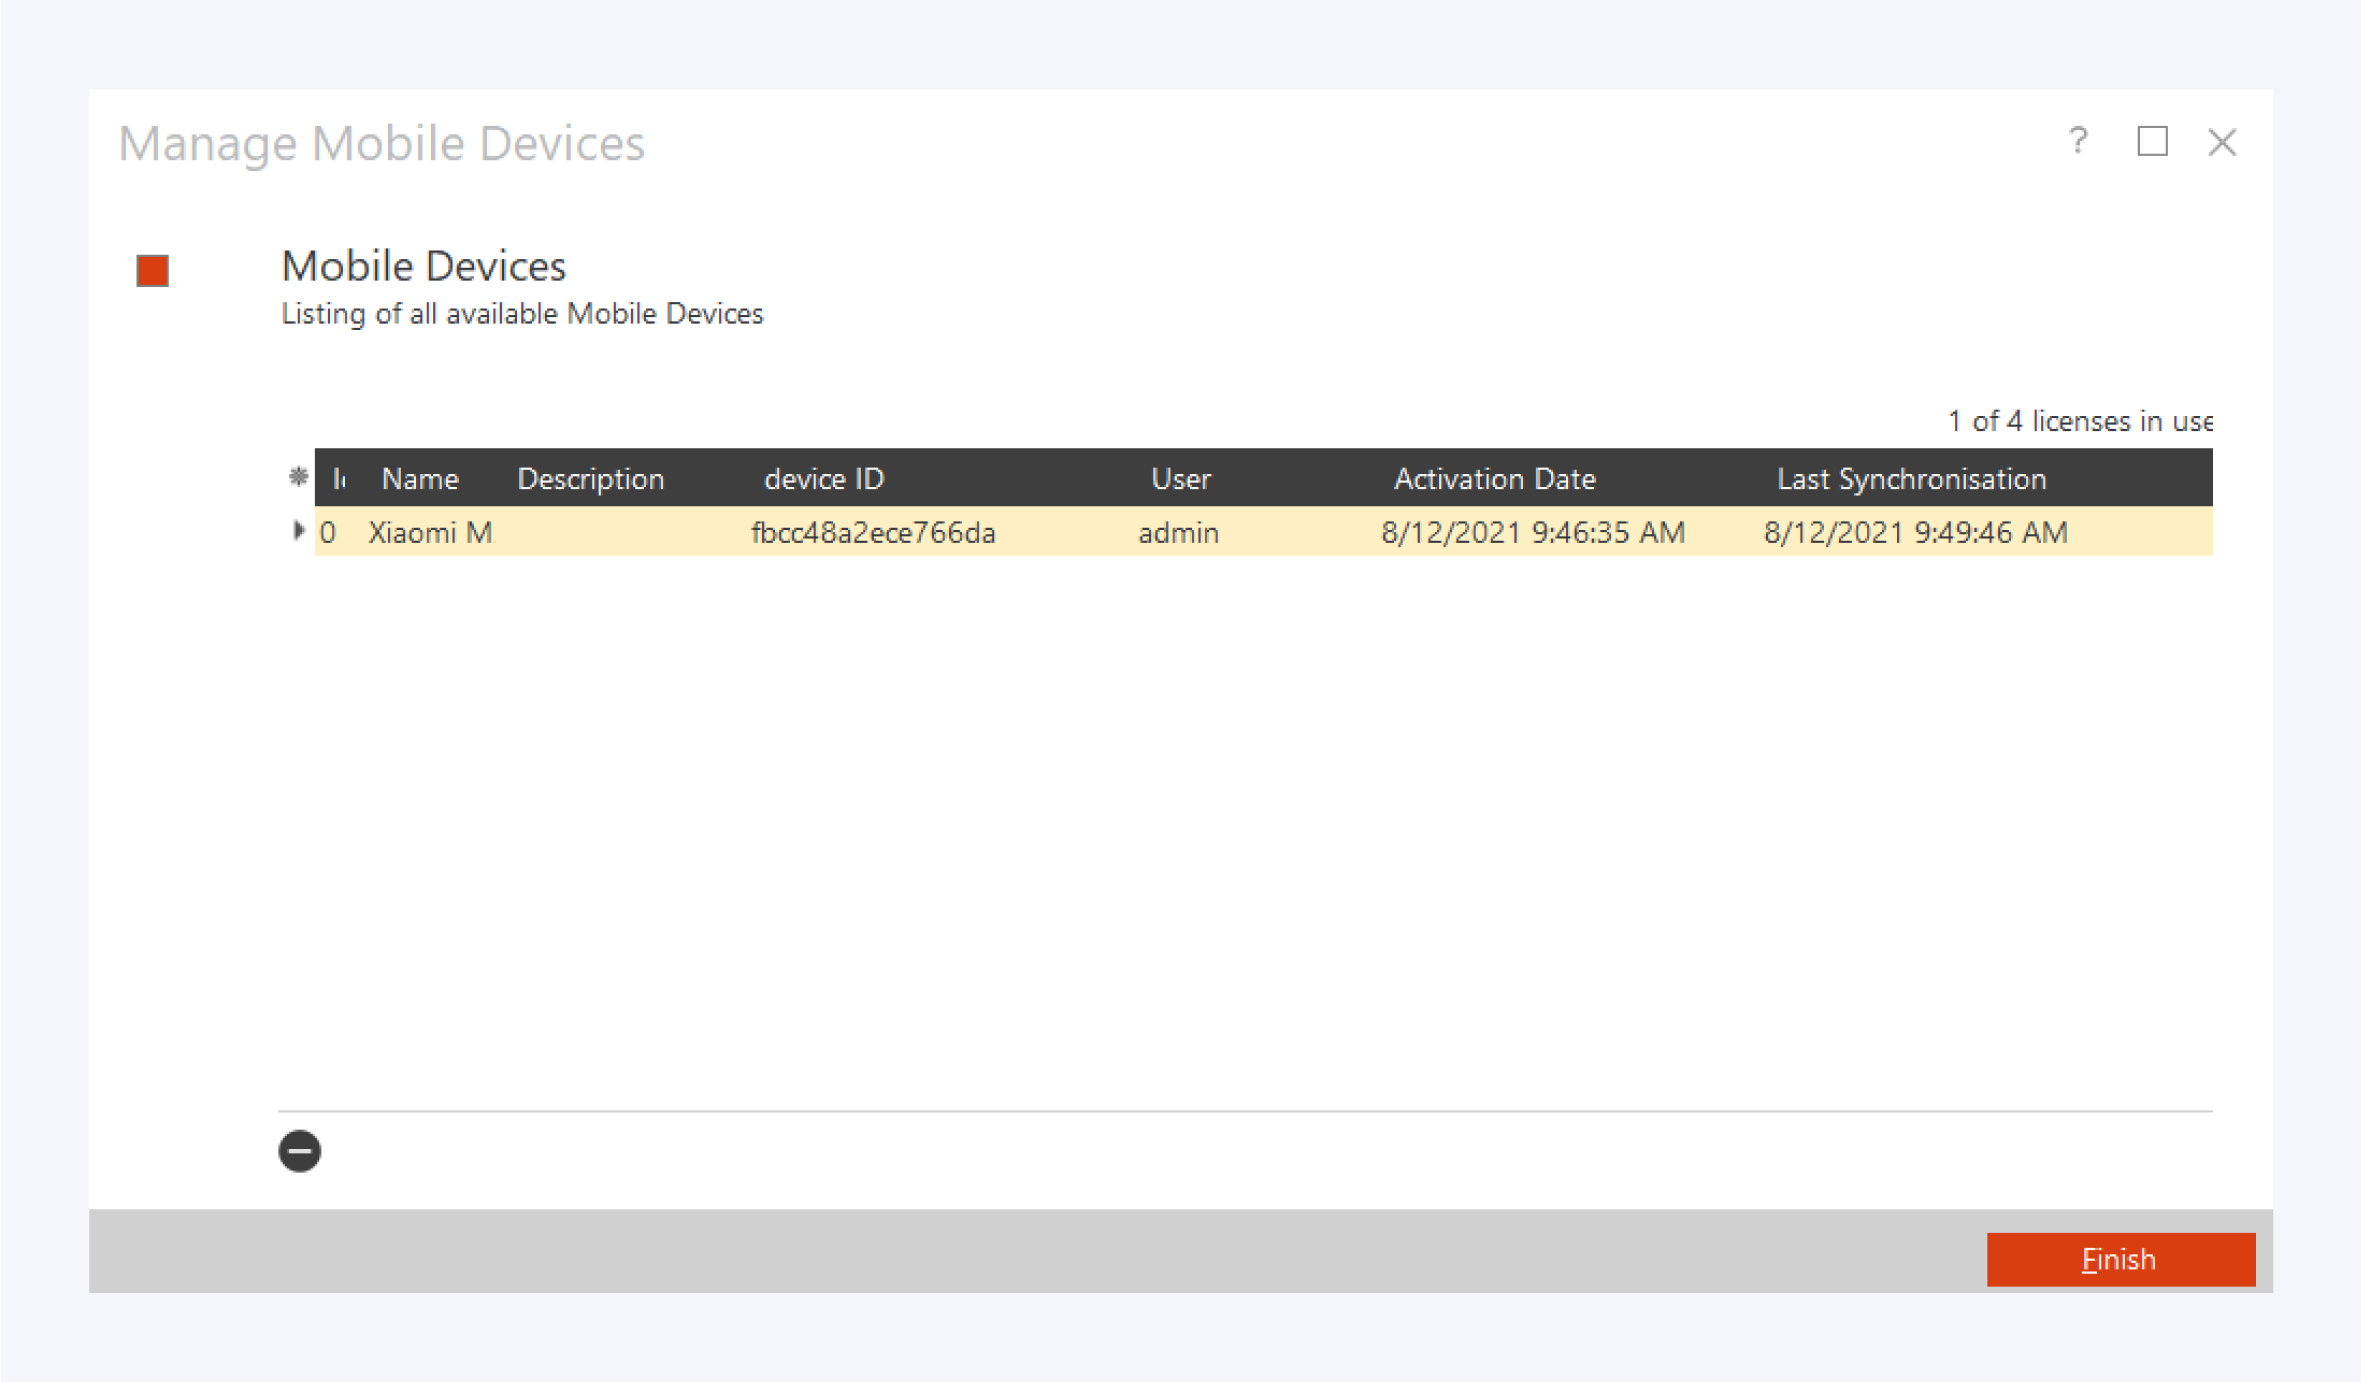Click the grid column chooser asterisk icon
Viewport: 2361px width, 1382px height.
(x=297, y=477)
